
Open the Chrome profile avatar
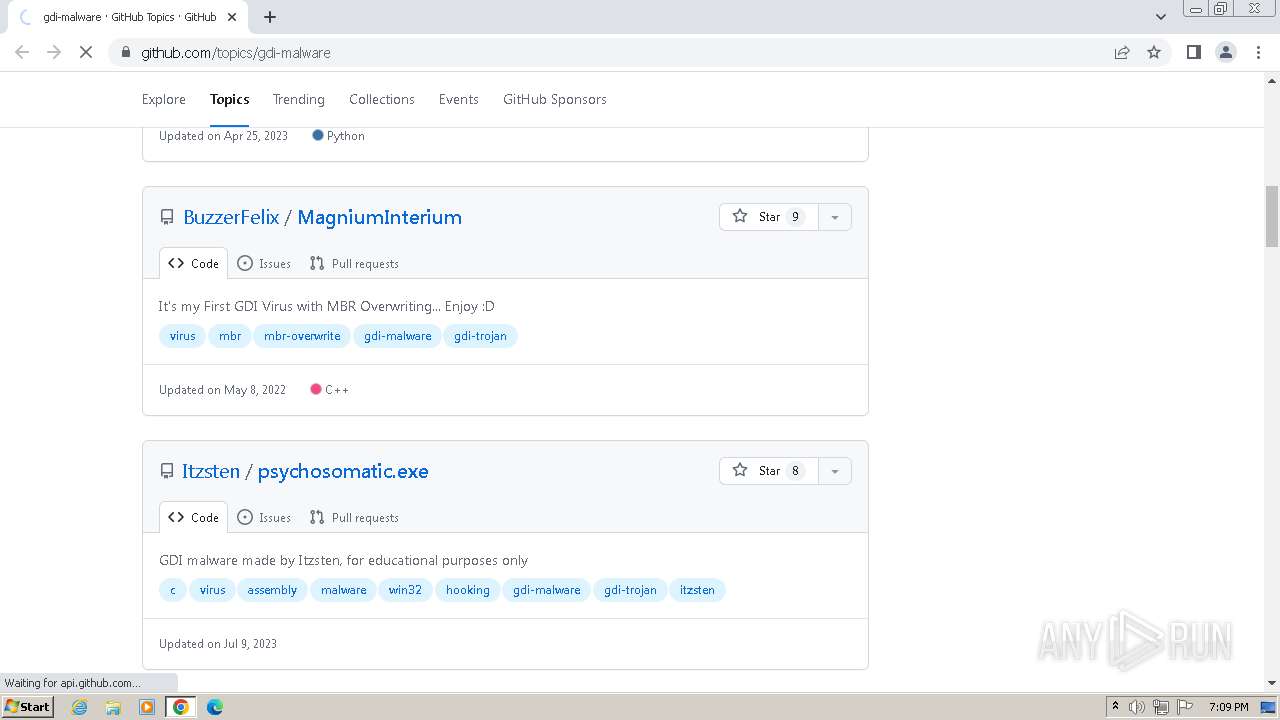1226,52
